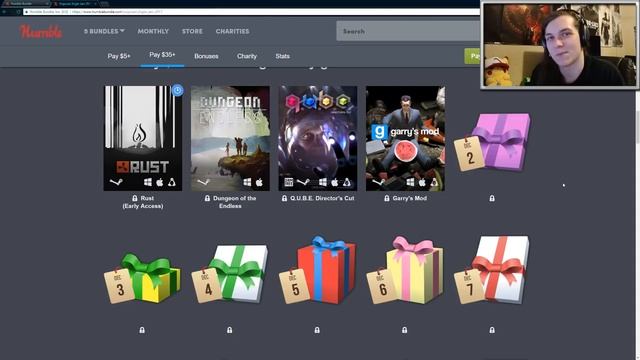Click the lock under Dec 3 gift

click(x=142, y=330)
